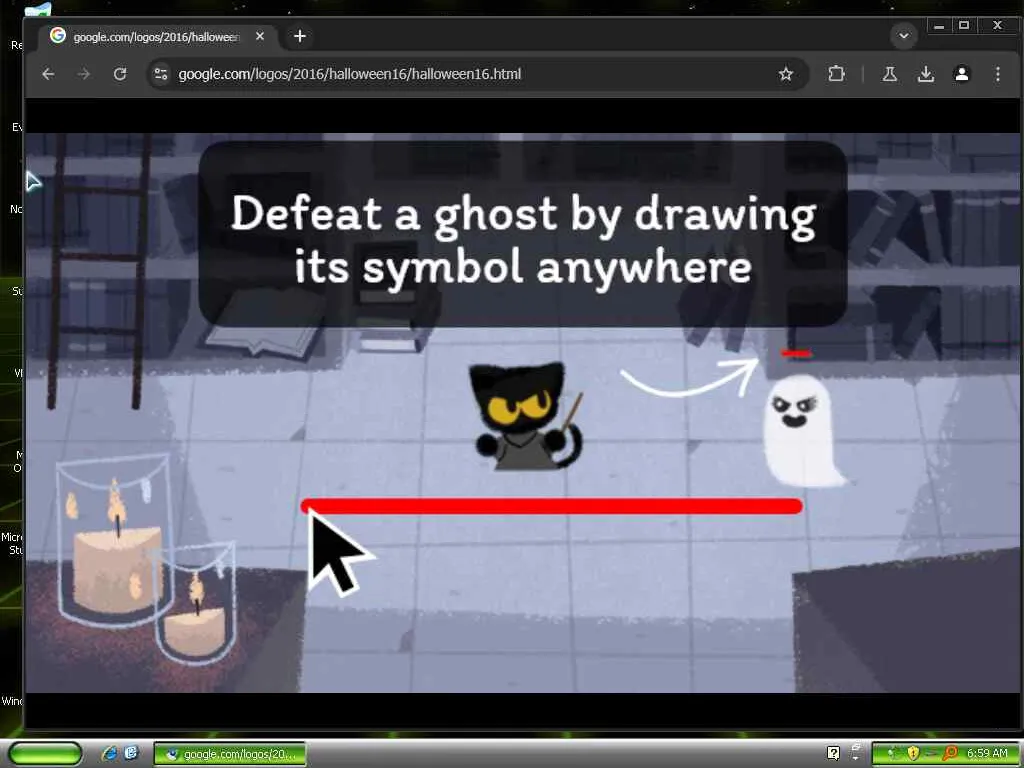Expand the tab search dropdown arrow
The width and height of the screenshot is (1024, 768).
coord(904,36)
